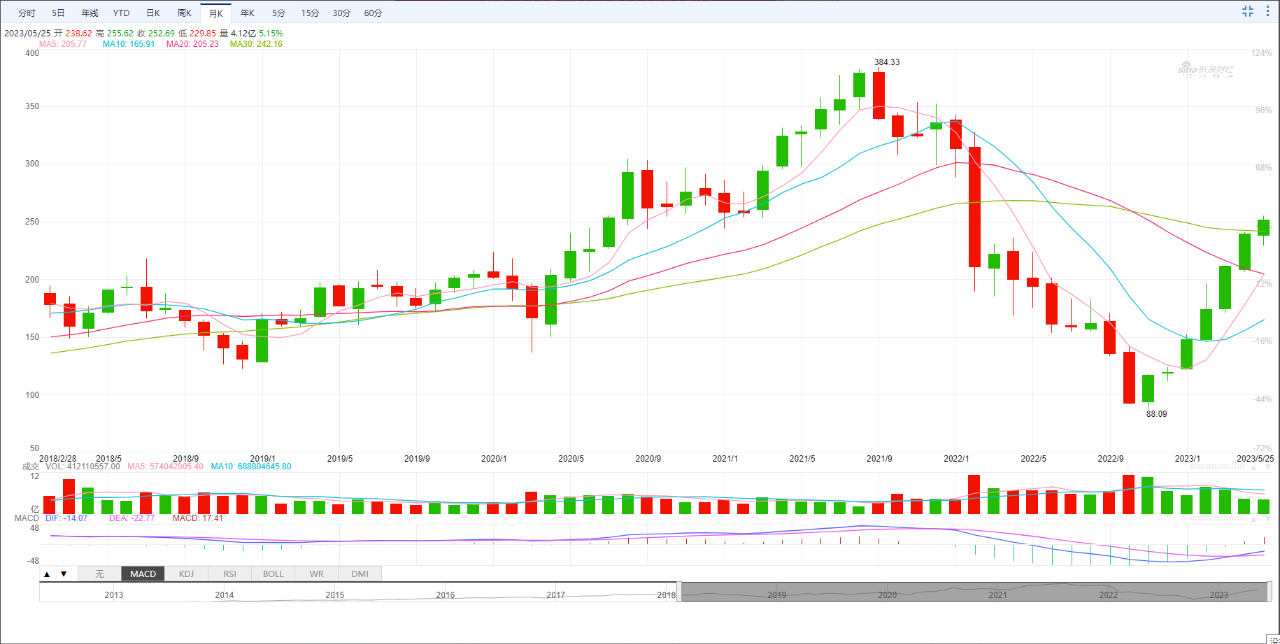1280x644 pixels.
Task: Switch to the YTD tab
Action: [x=121, y=13]
